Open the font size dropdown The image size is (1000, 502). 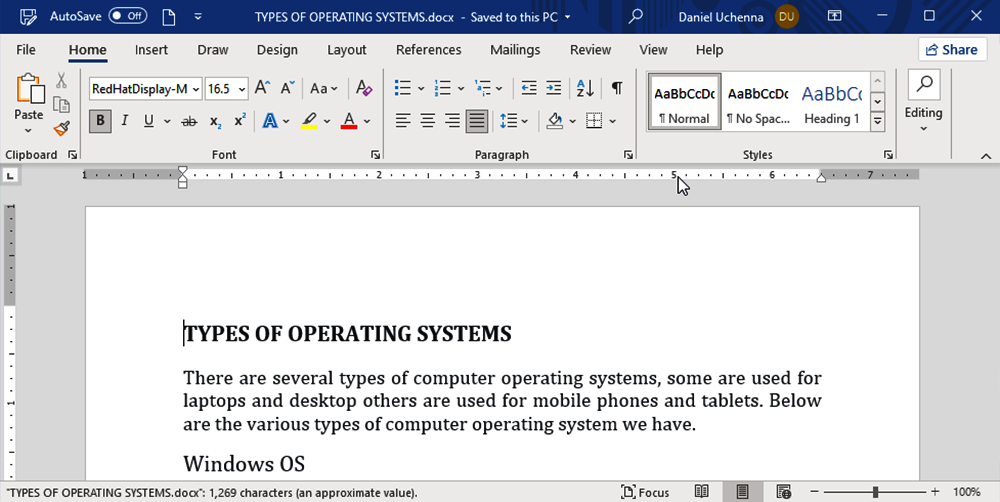(x=242, y=89)
